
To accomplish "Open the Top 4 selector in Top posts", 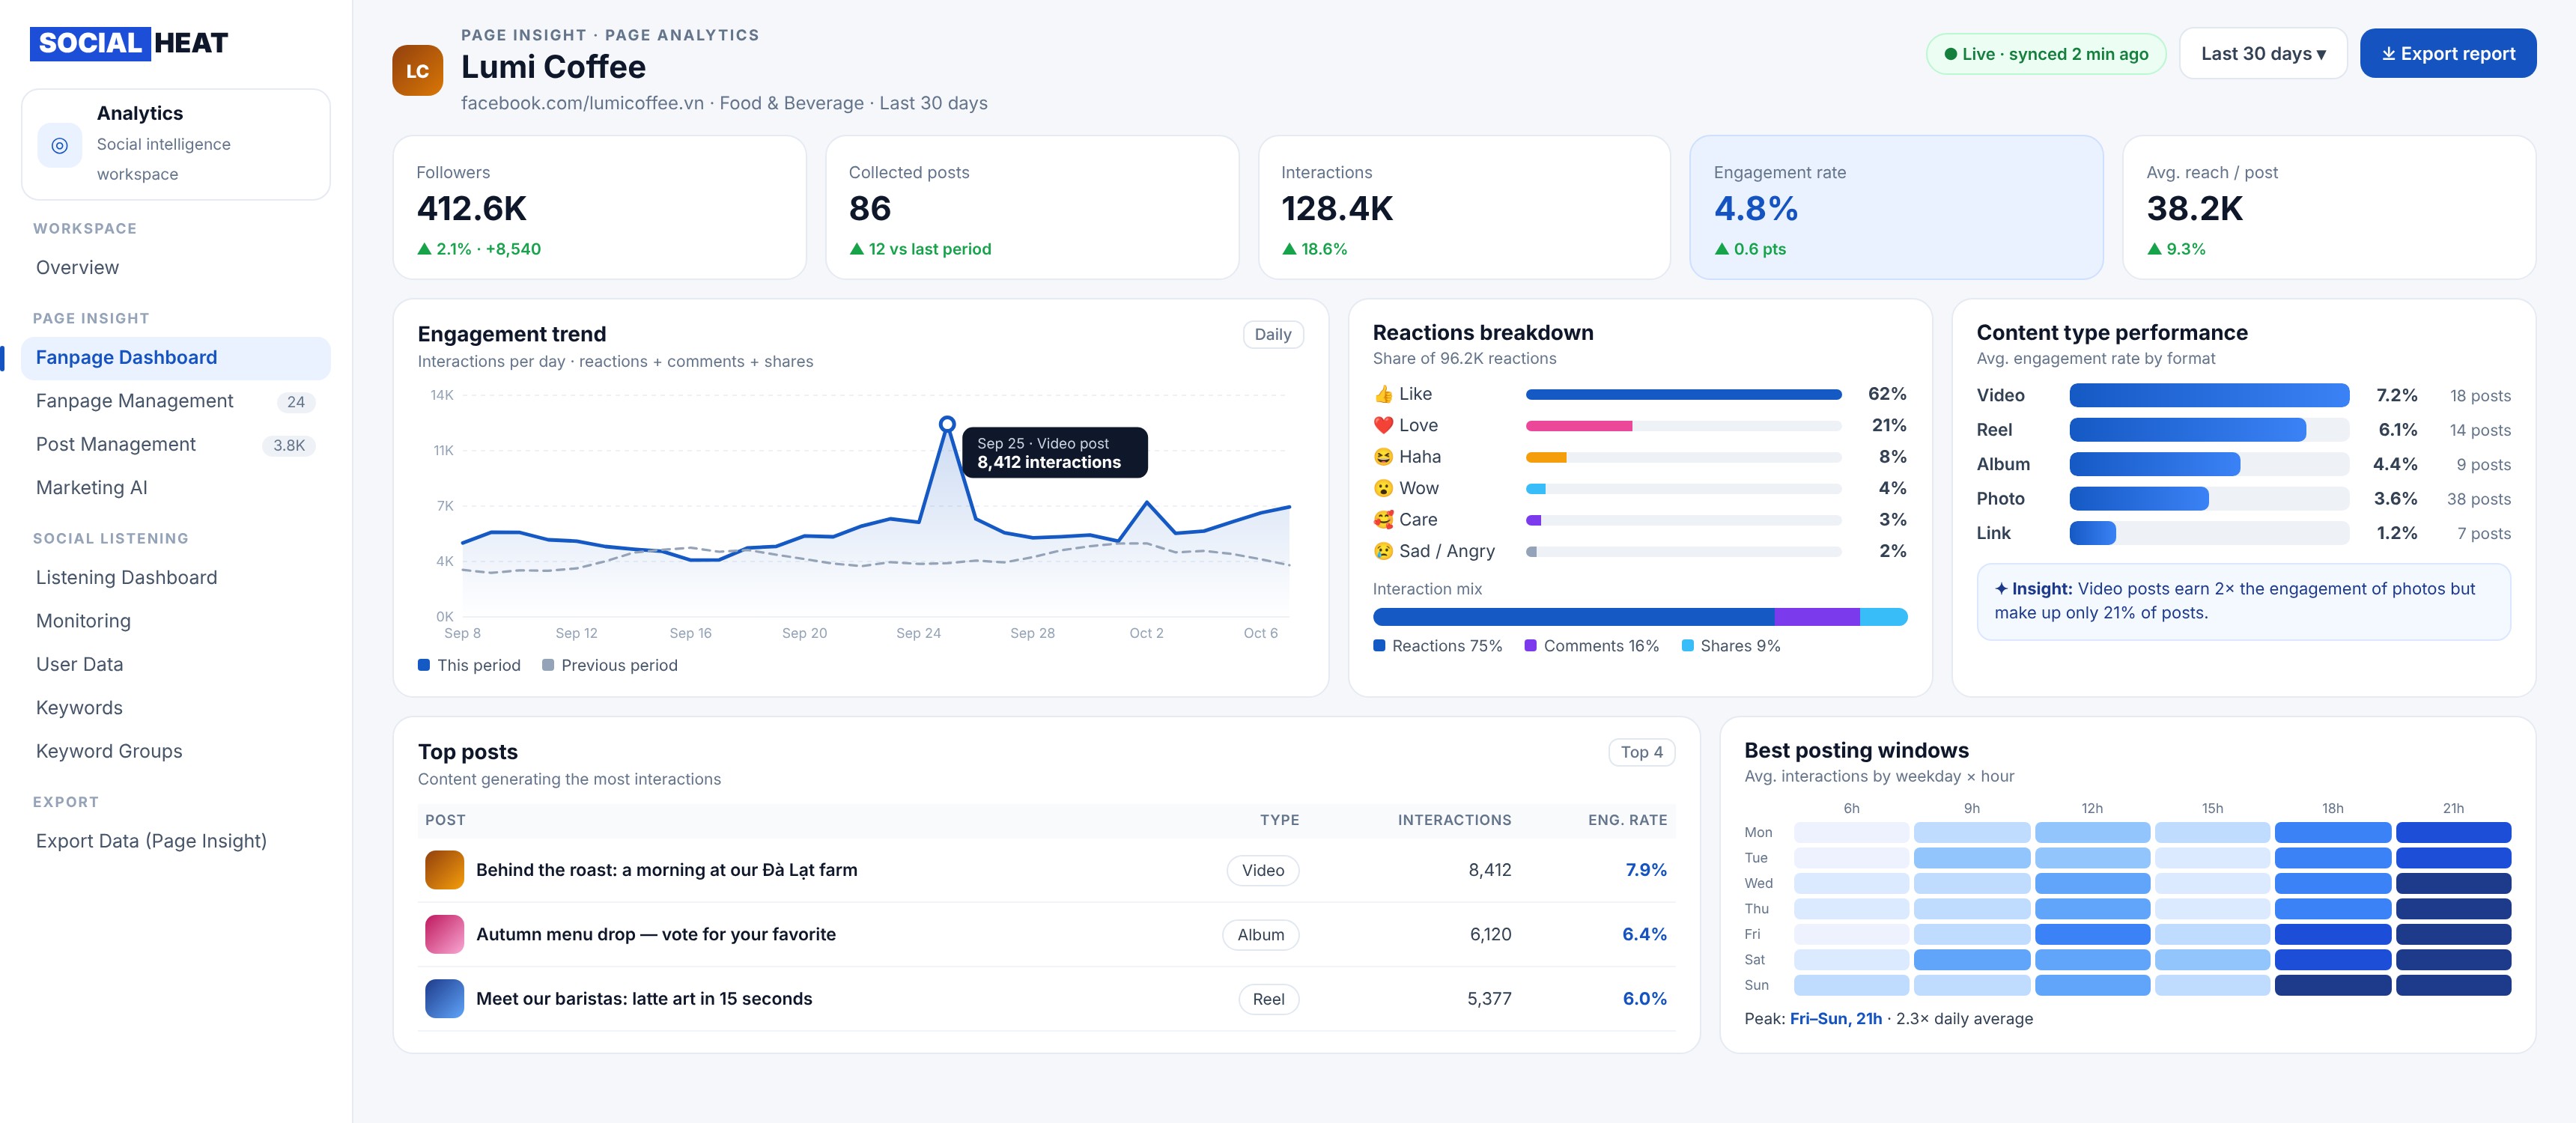I will point(1641,752).
